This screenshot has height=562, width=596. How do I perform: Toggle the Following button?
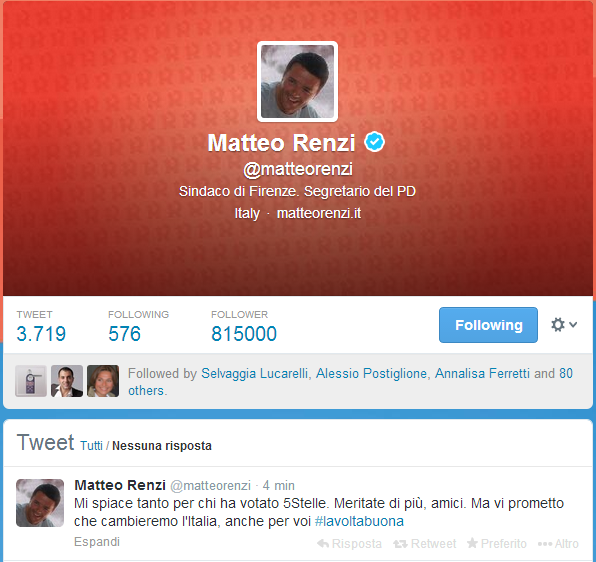[488, 325]
